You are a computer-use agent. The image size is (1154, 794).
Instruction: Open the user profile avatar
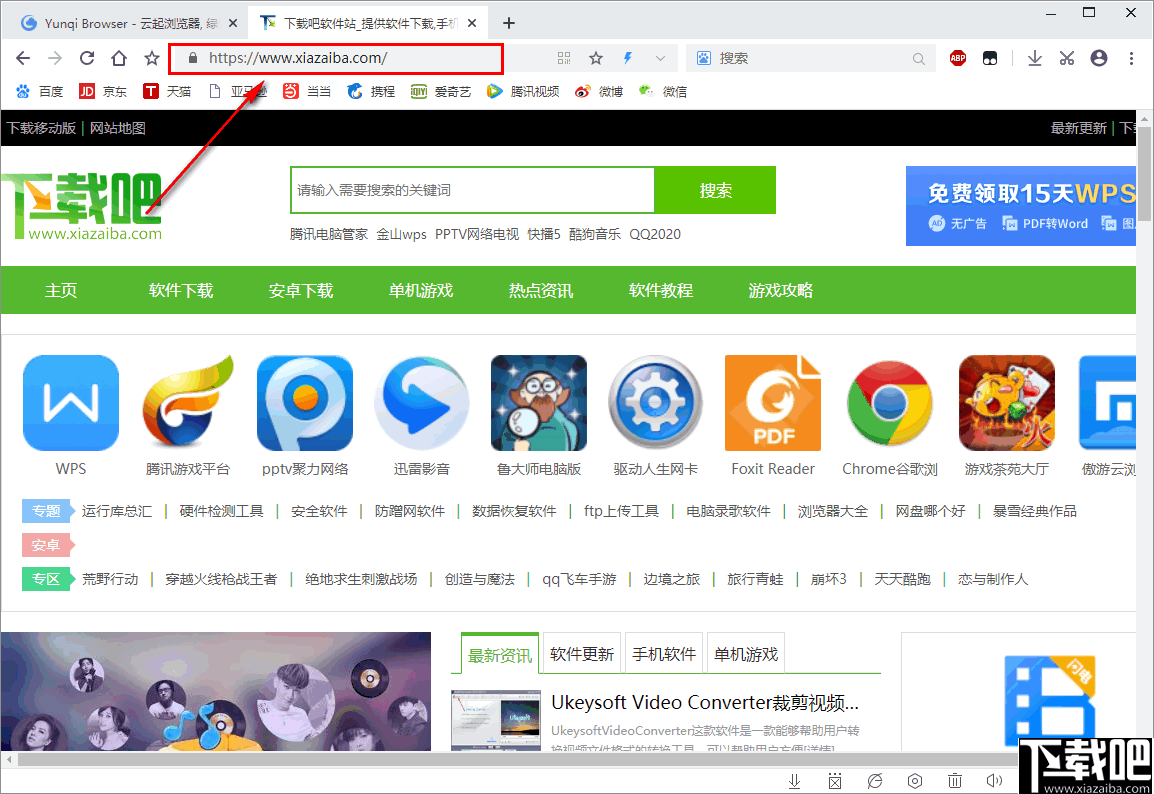click(x=1098, y=58)
